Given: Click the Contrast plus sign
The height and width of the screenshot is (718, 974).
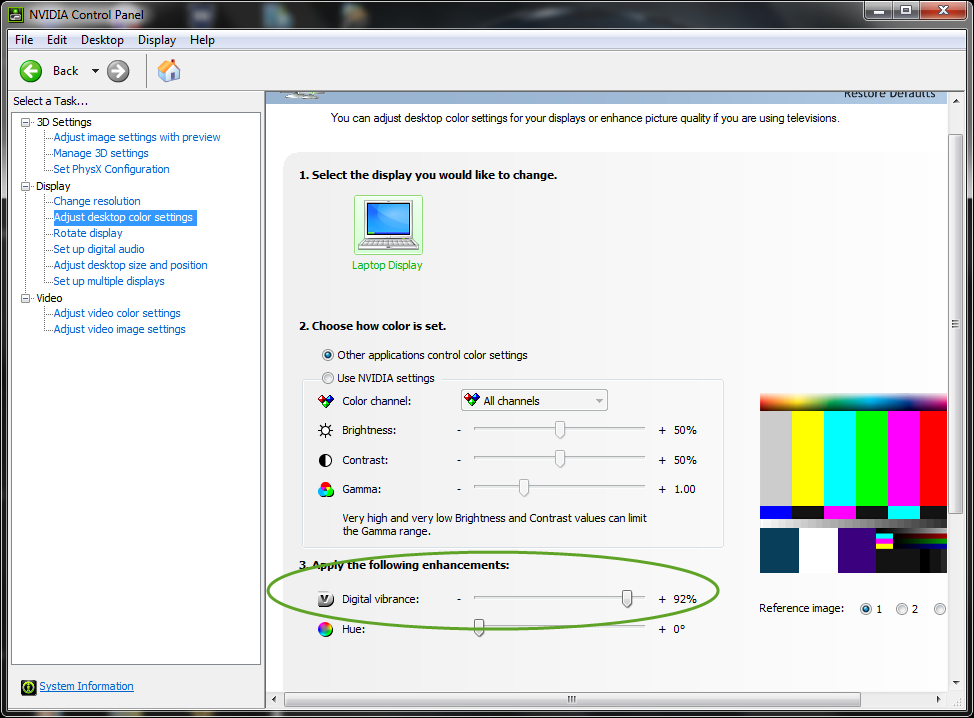Looking at the screenshot, I should [662, 460].
